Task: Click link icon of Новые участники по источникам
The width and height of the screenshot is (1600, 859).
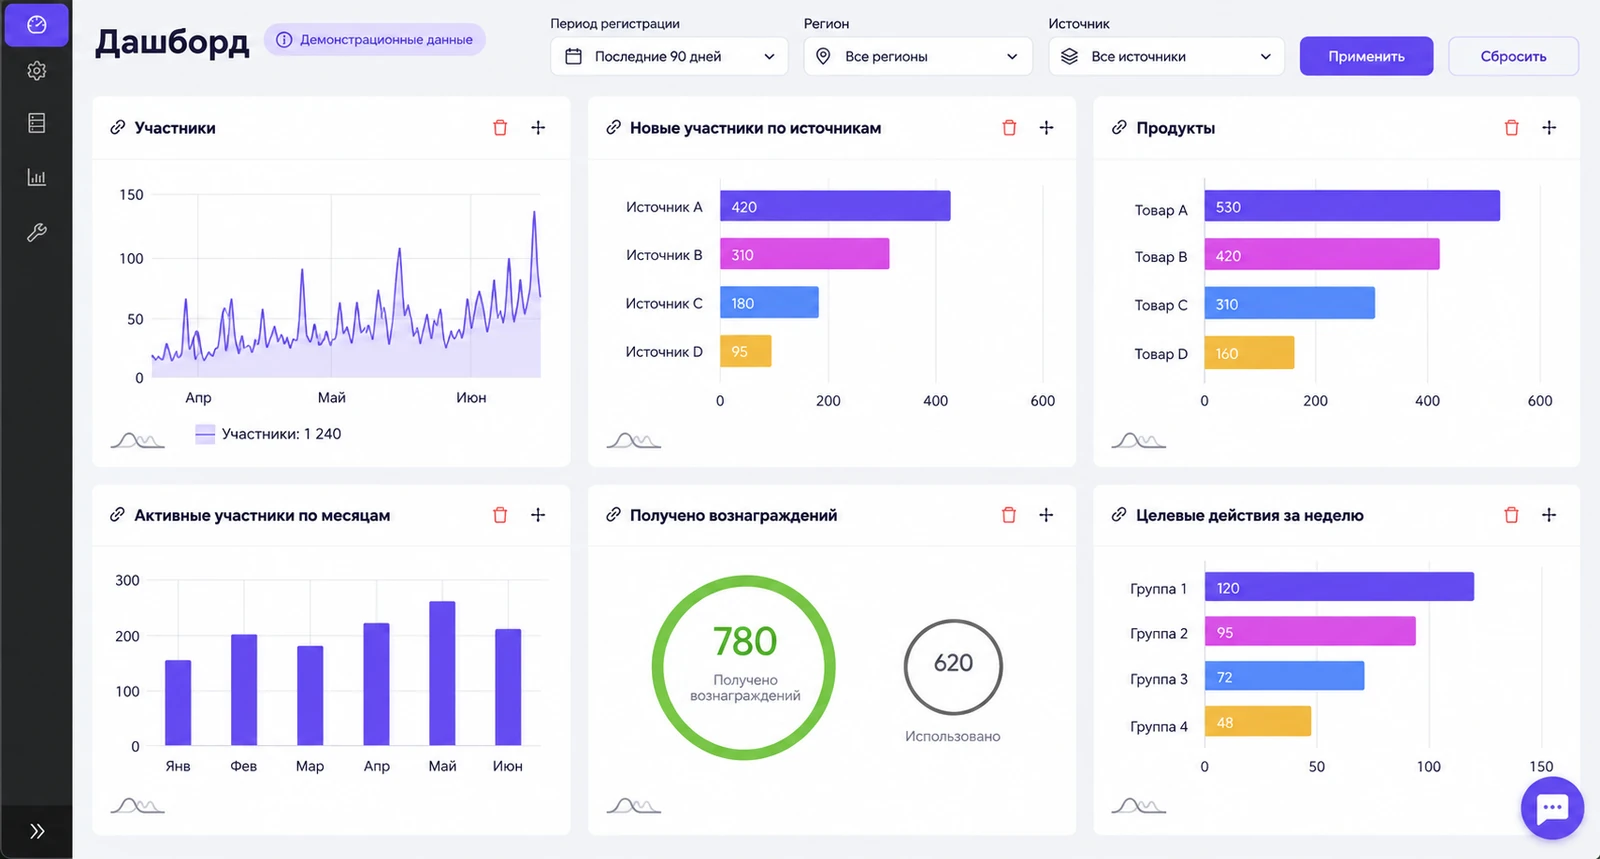Action: click(613, 127)
